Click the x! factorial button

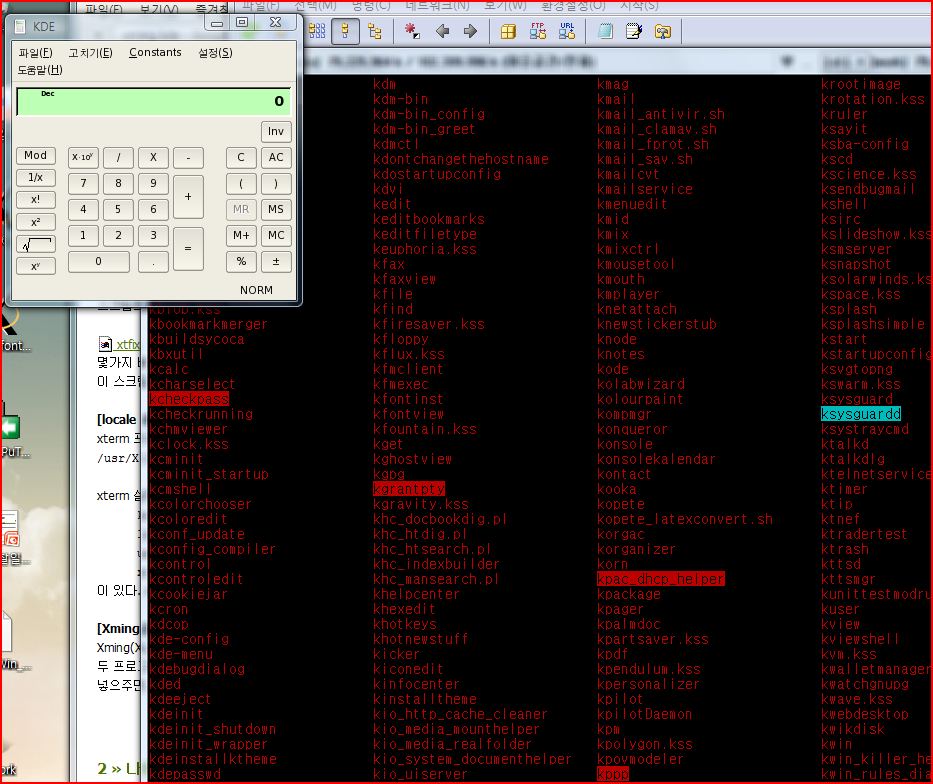coord(36,199)
